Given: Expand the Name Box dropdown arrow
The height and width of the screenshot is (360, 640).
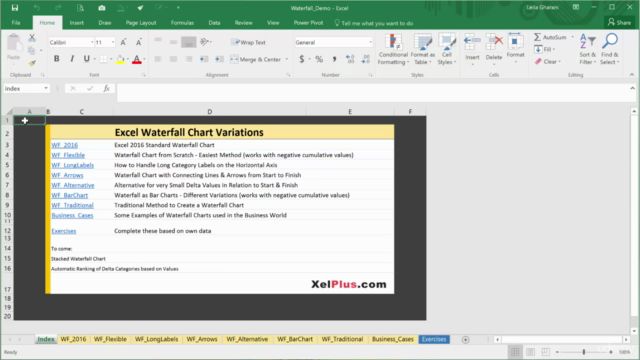Looking at the screenshot, I should [46, 88].
